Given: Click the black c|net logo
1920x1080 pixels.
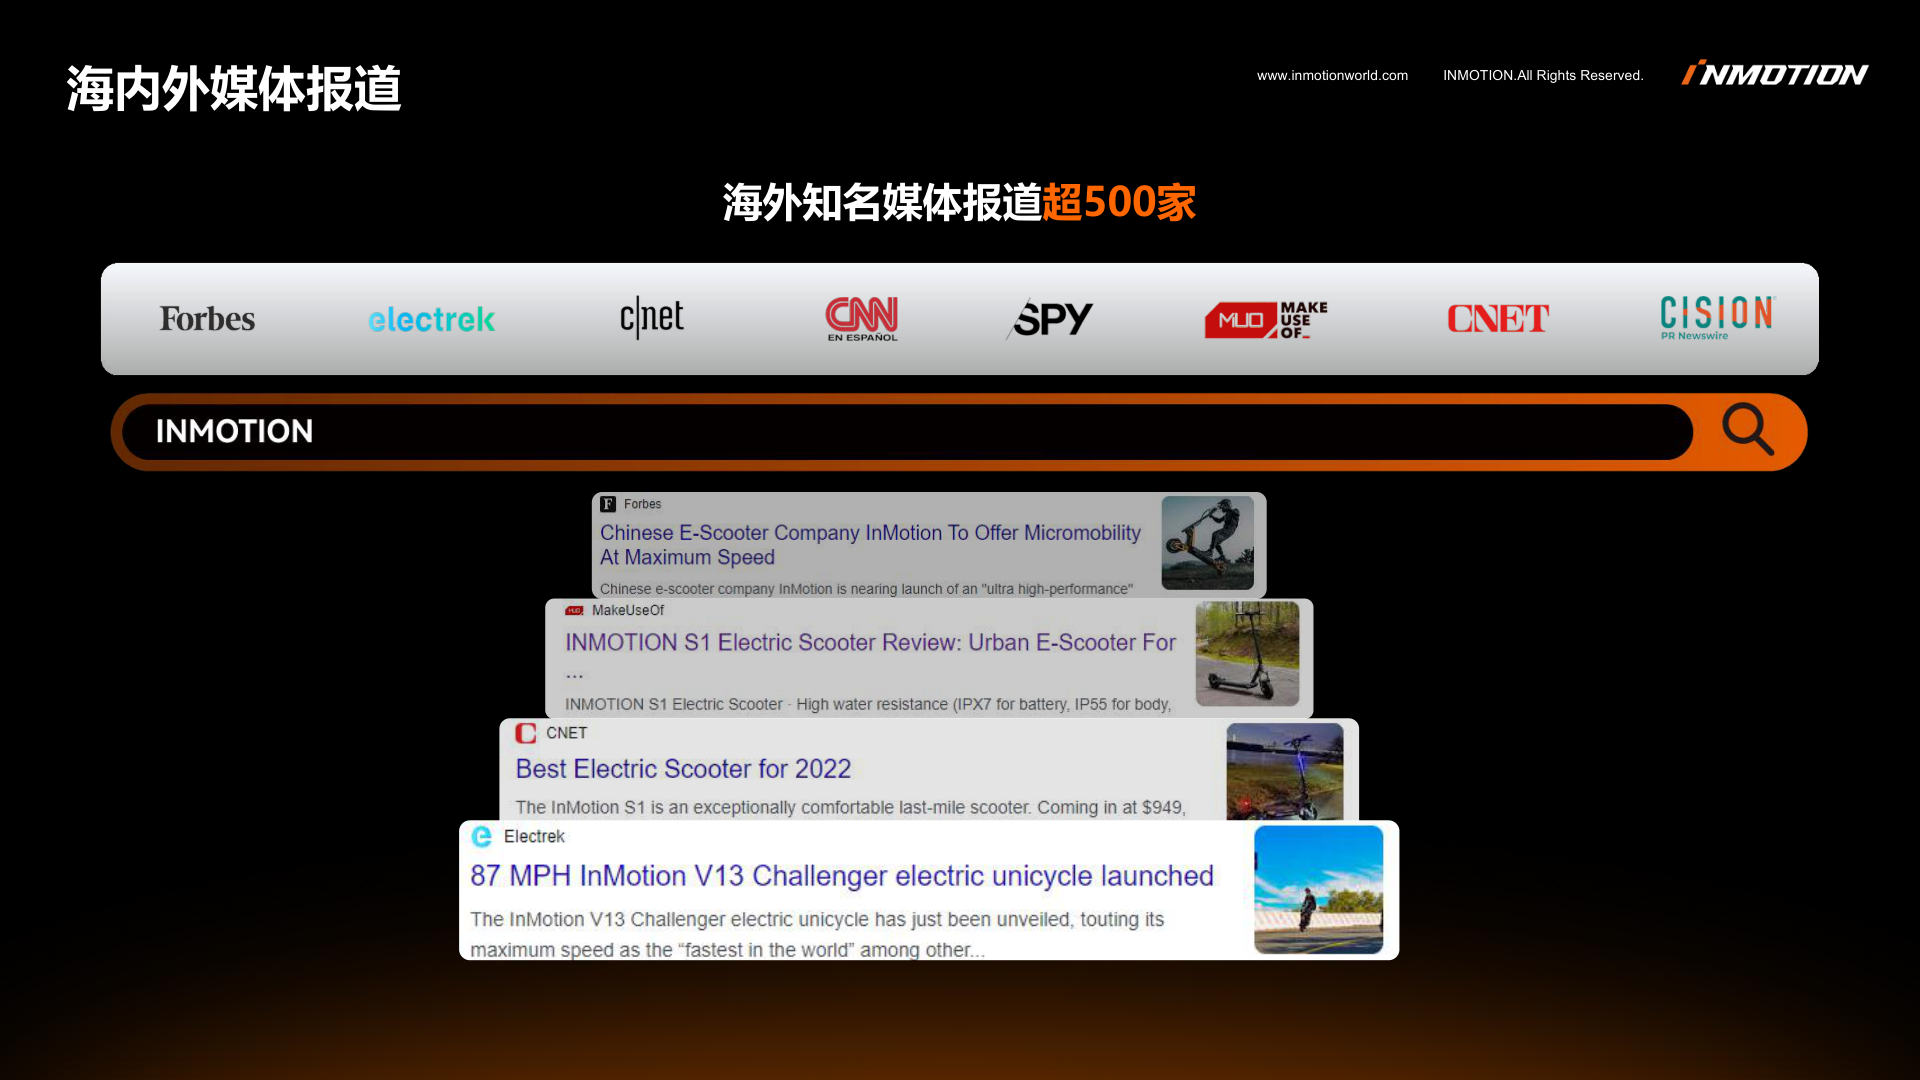Looking at the screenshot, I should click(x=652, y=318).
